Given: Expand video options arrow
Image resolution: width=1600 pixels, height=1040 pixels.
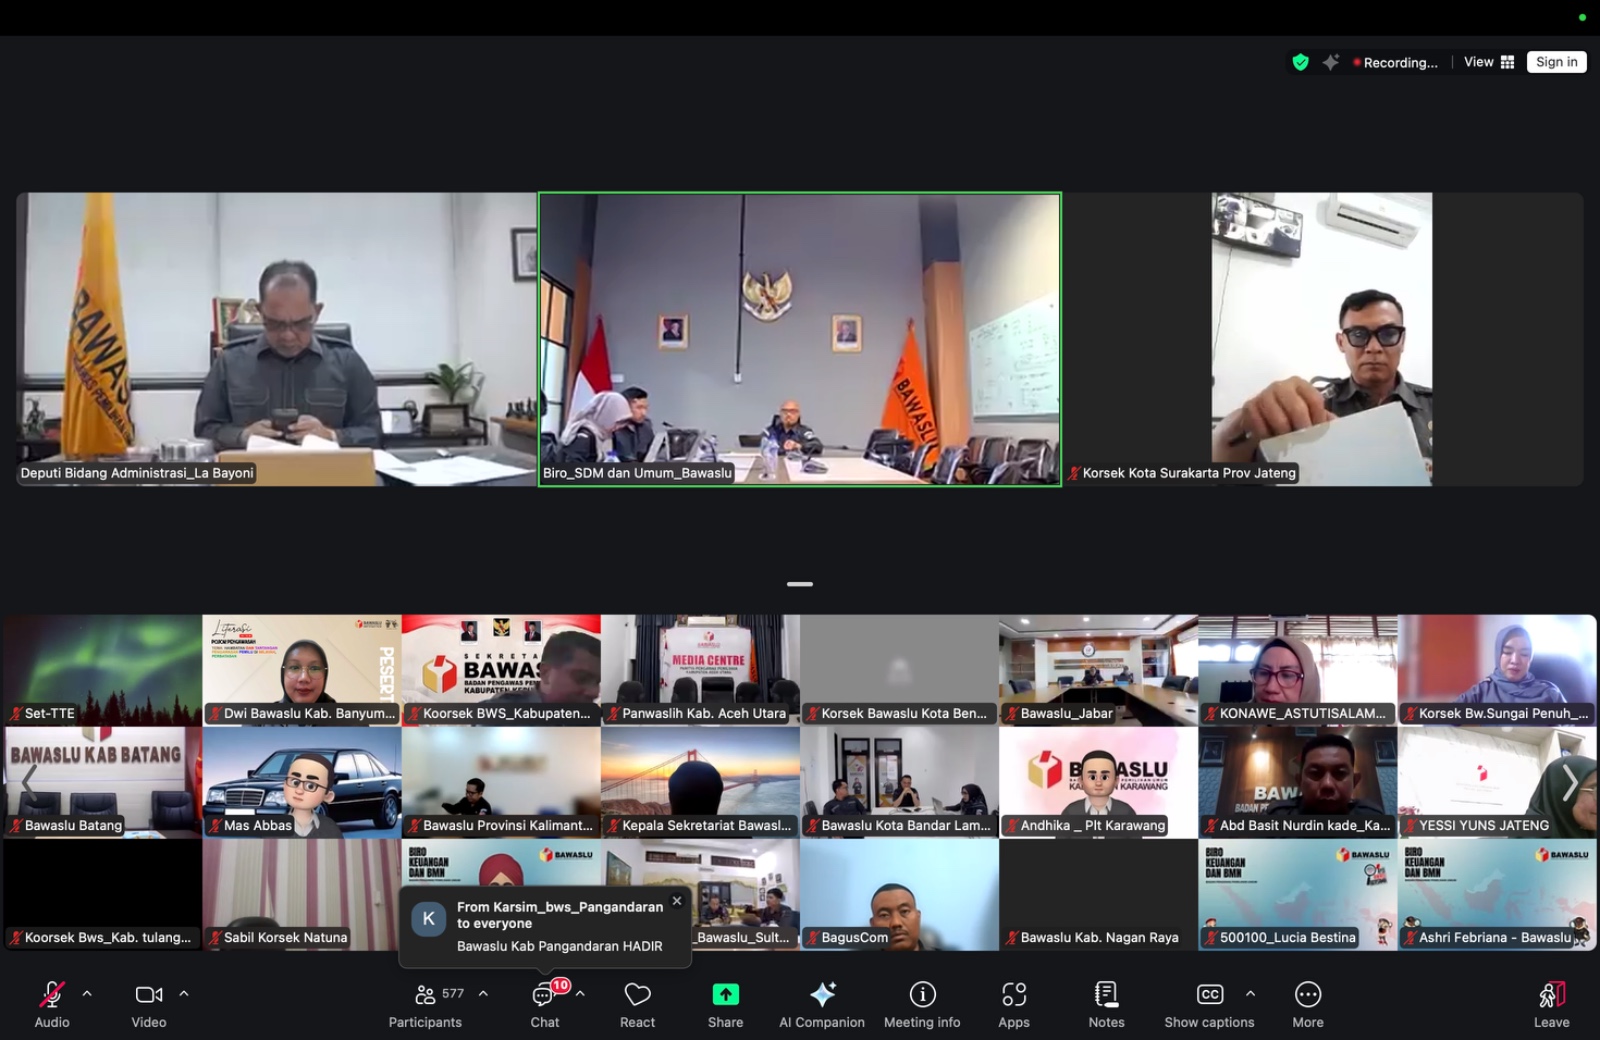Looking at the screenshot, I should [x=184, y=994].
